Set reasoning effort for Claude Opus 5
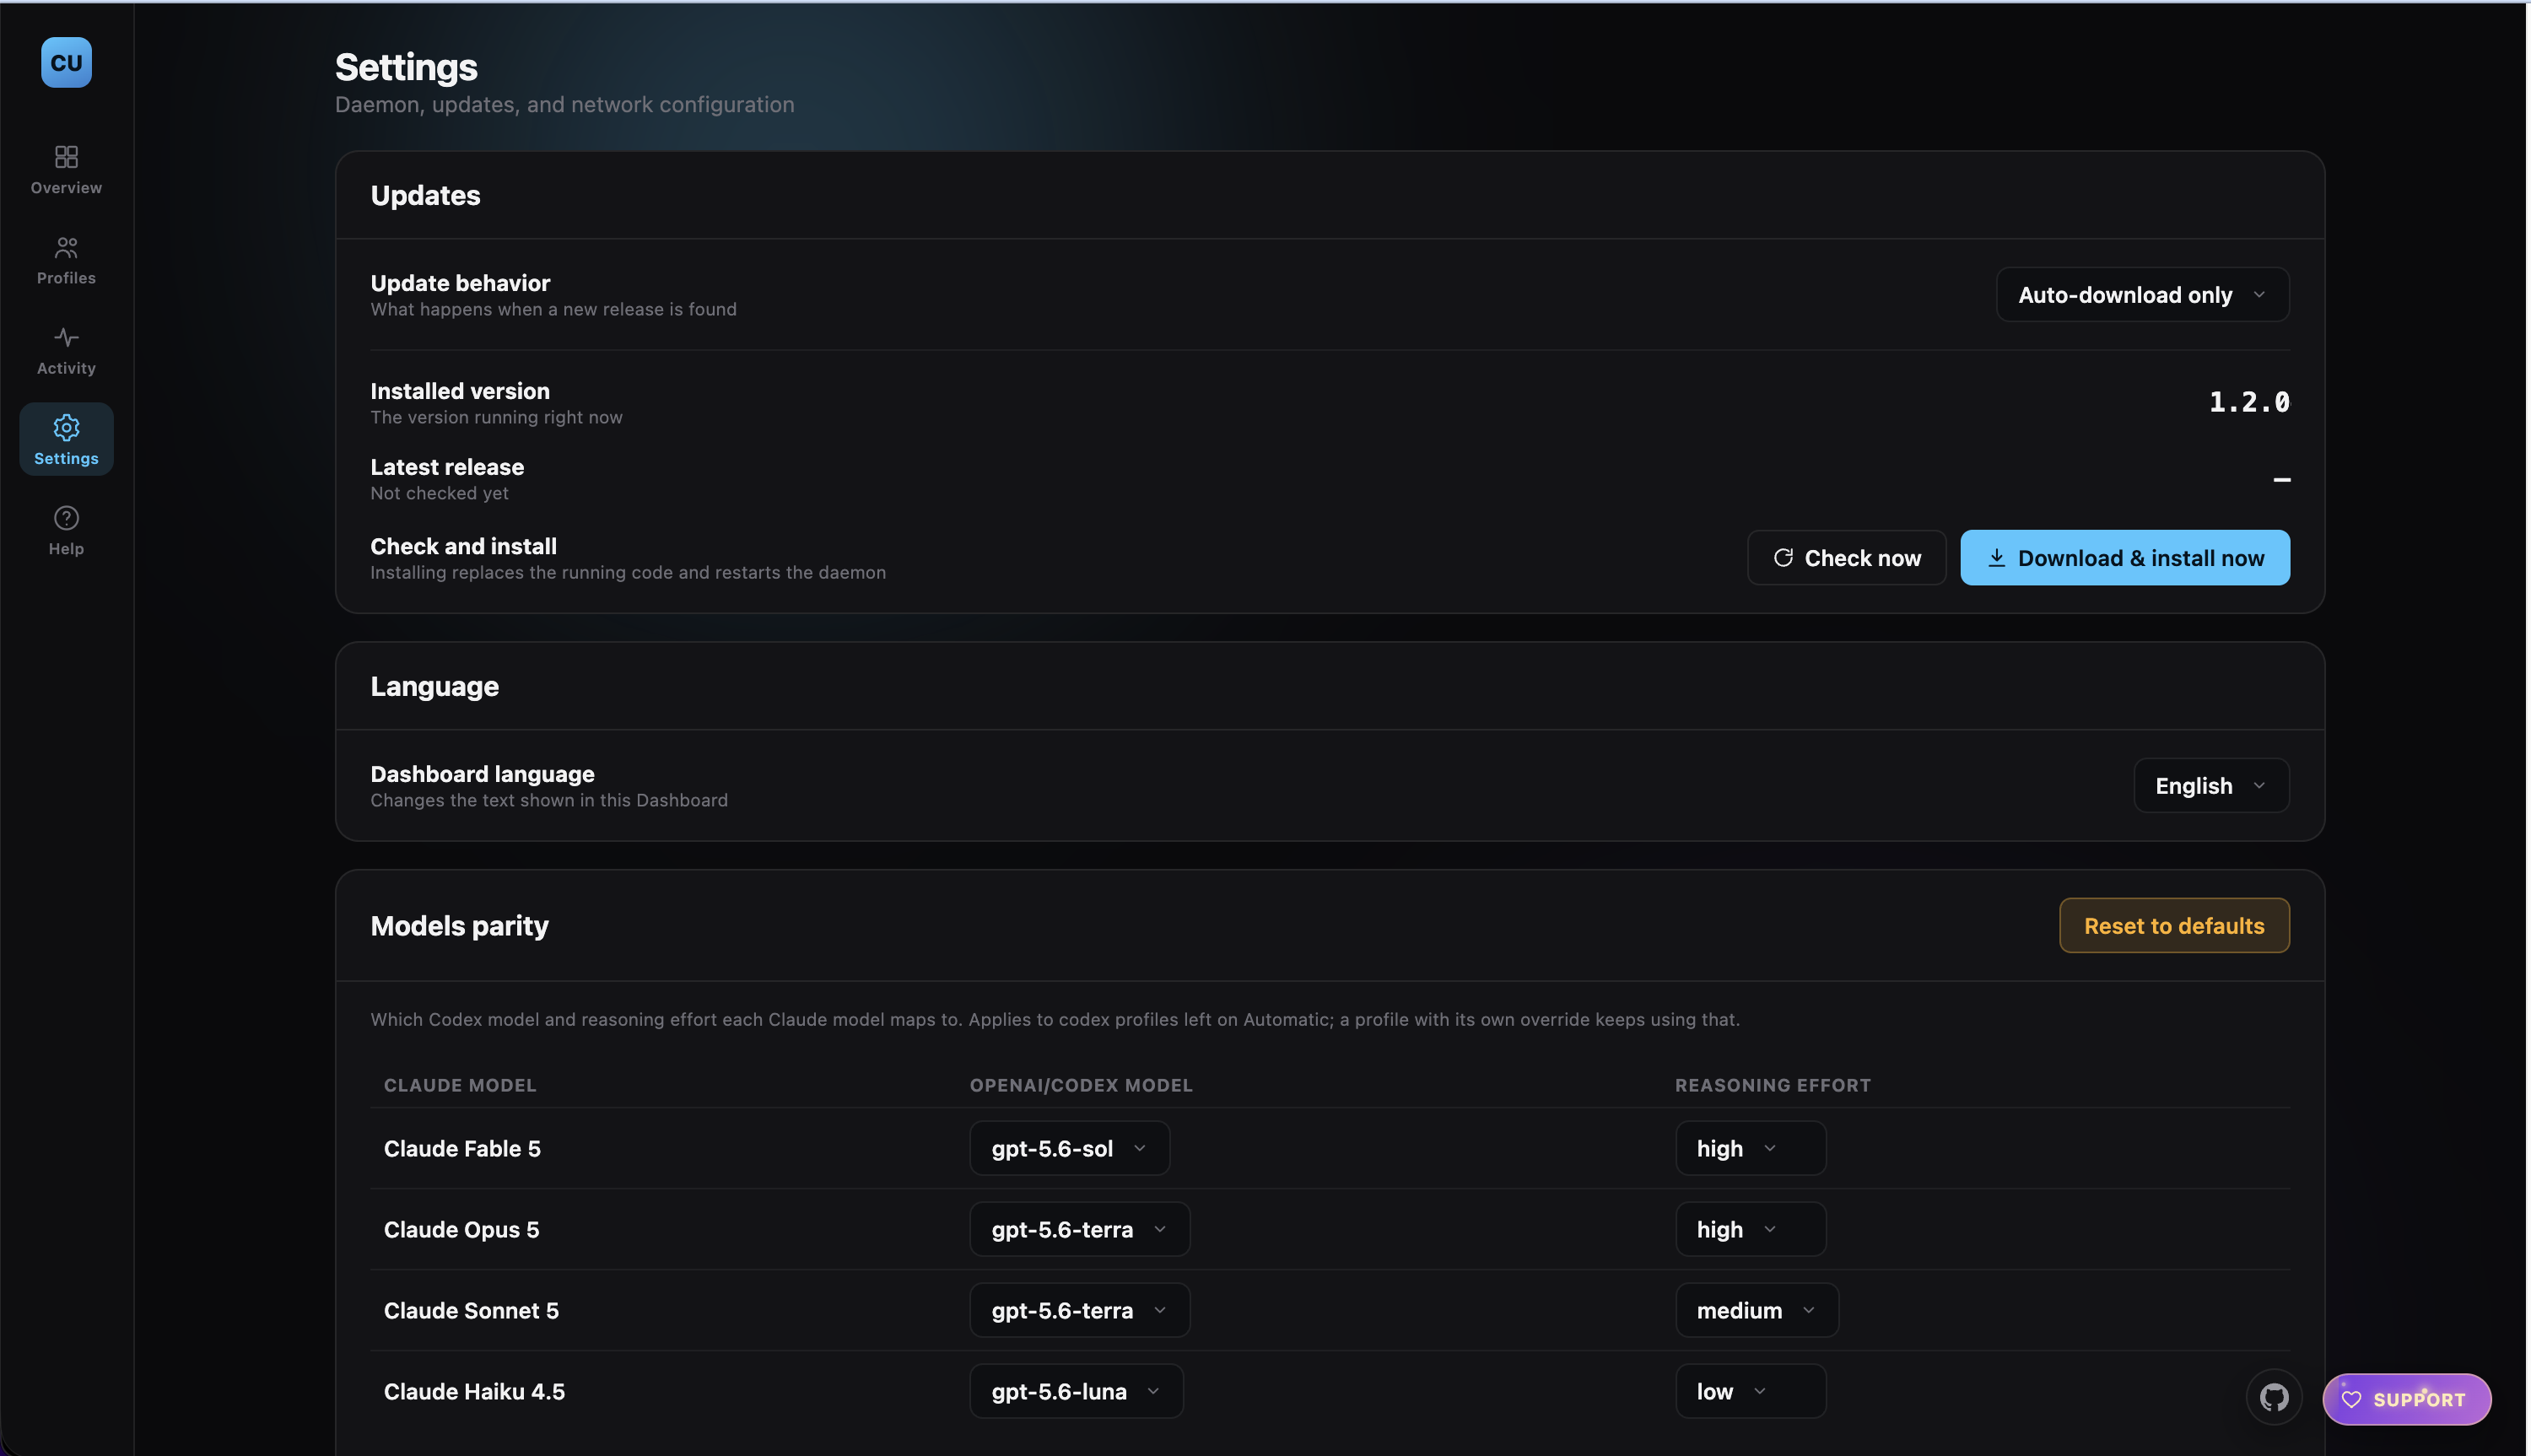This screenshot has height=1456, width=2531. pos(1750,1229)
